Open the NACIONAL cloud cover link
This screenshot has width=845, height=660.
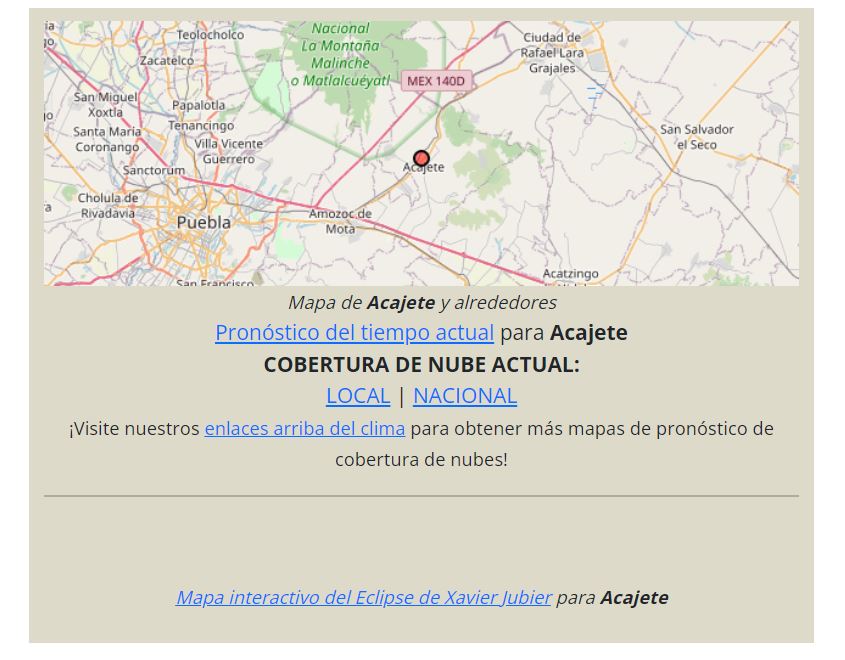(x=464, y=395)
